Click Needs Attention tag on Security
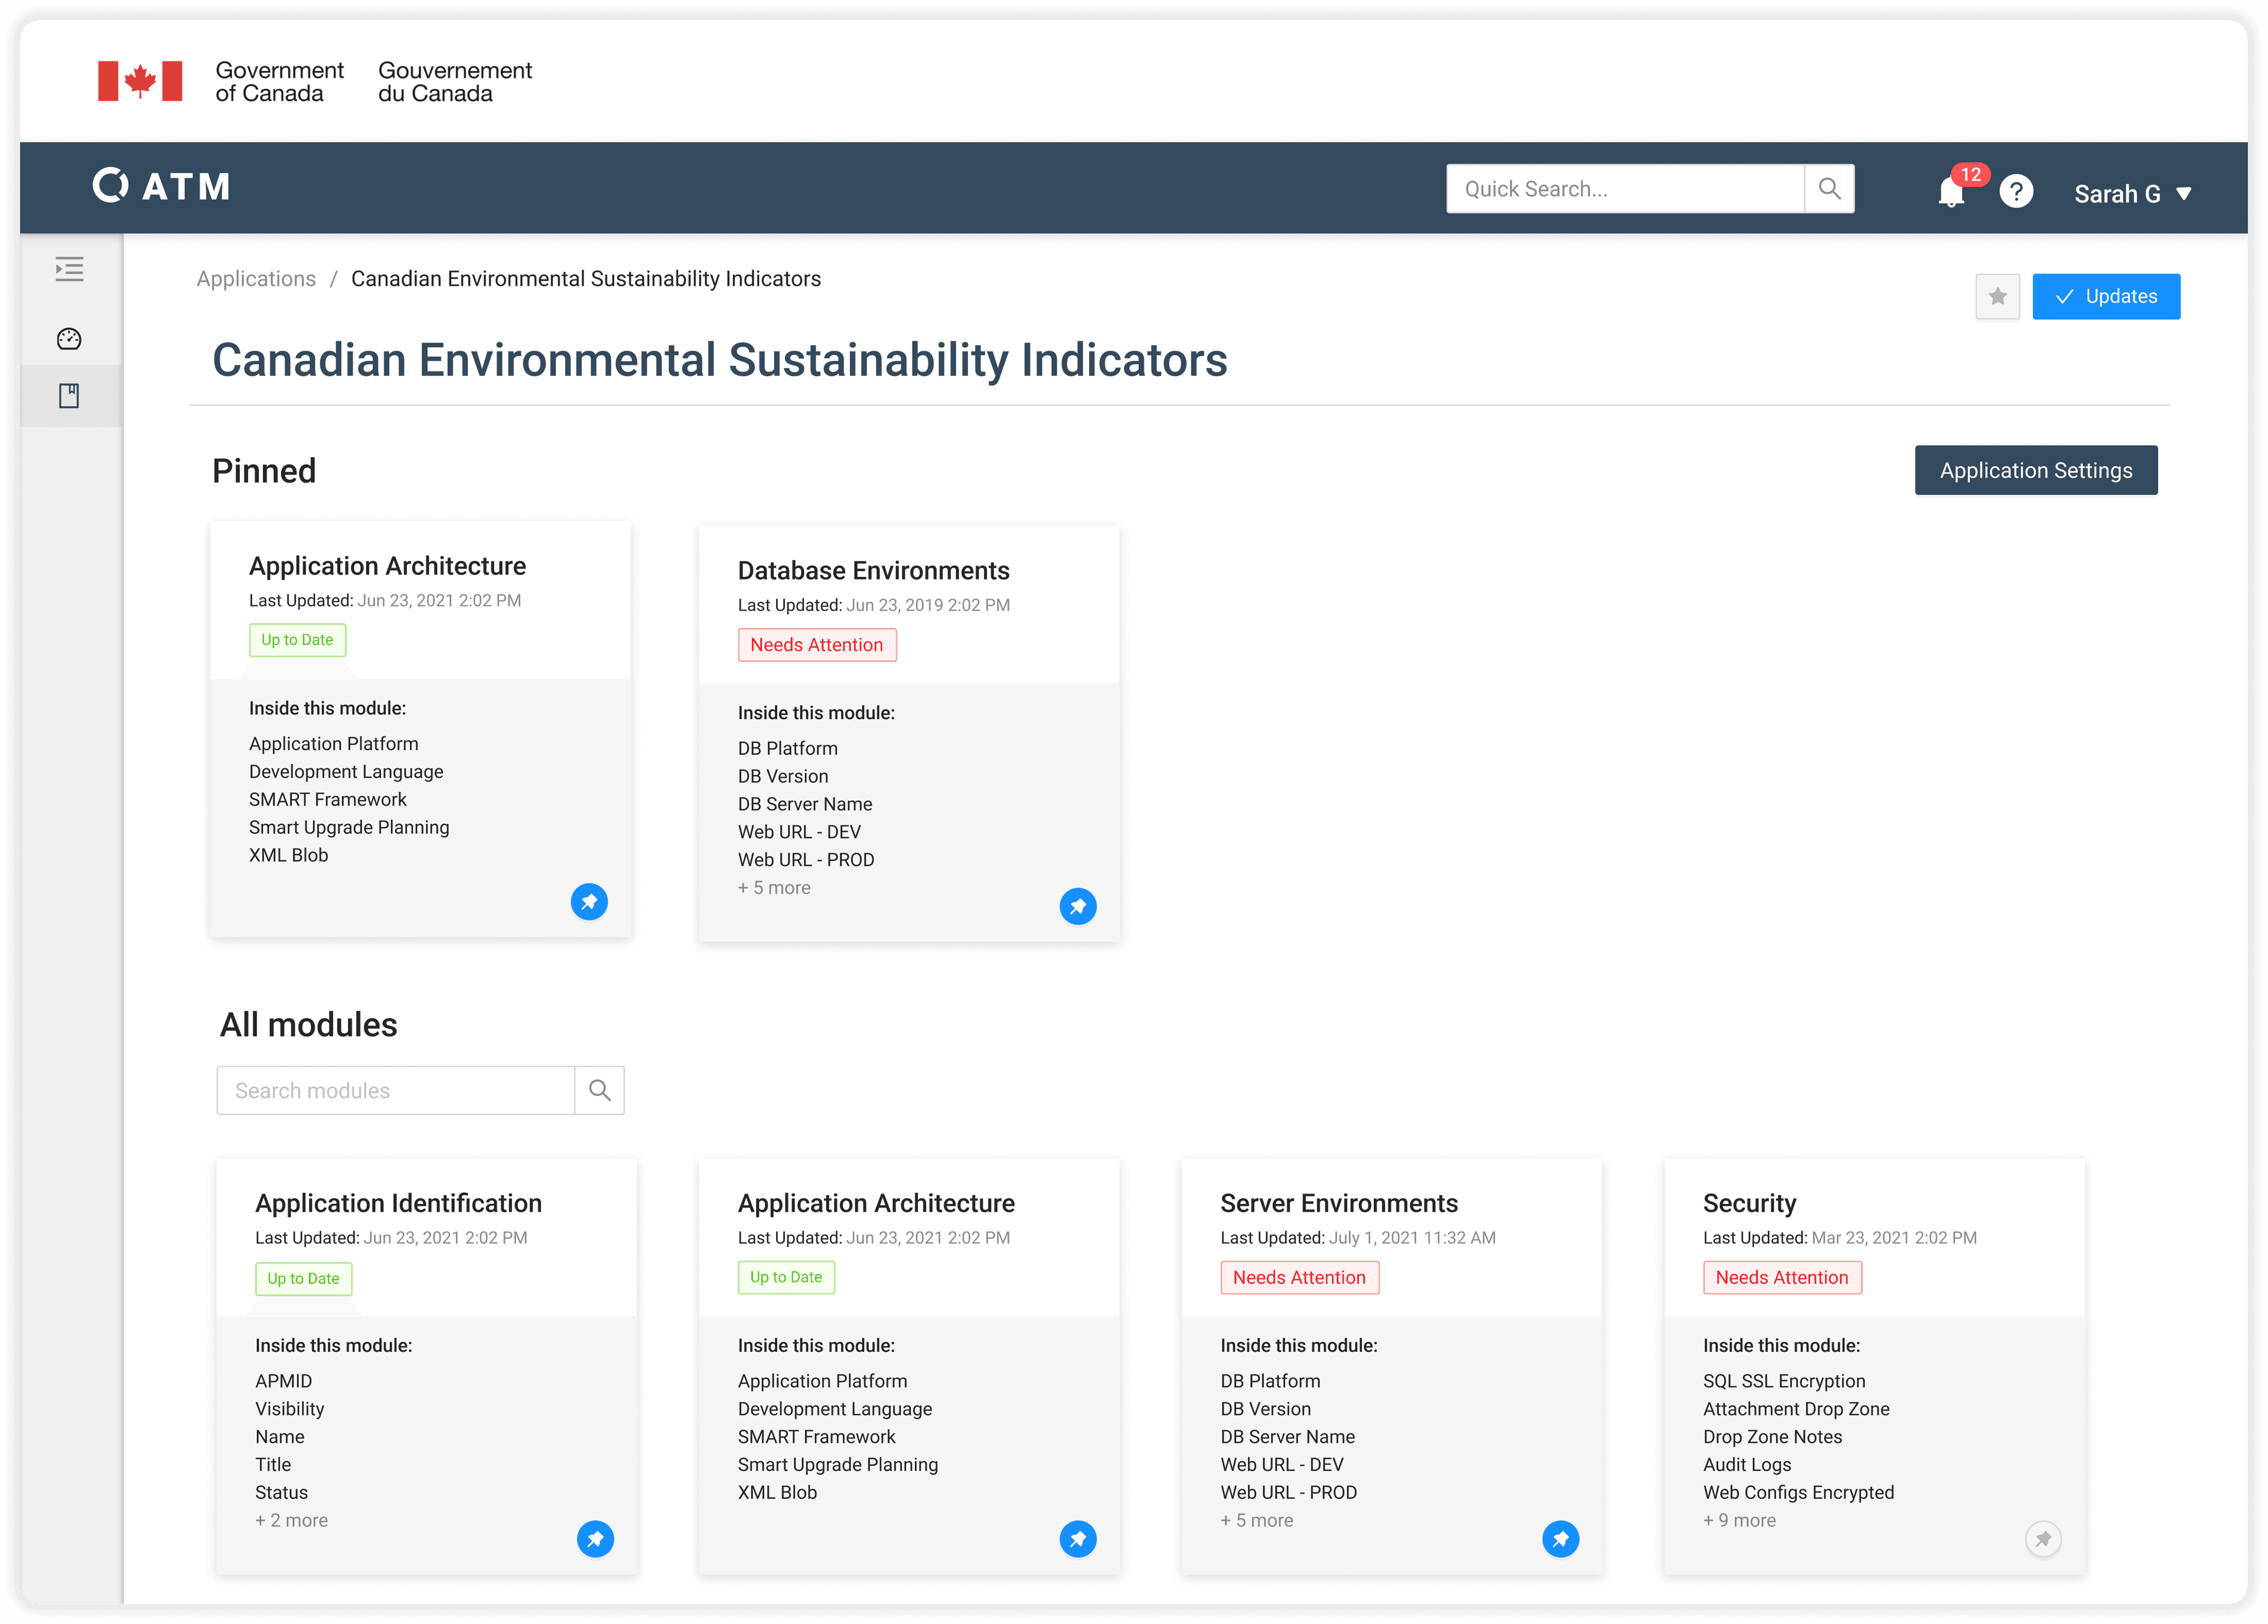 click(1782, 1277)
